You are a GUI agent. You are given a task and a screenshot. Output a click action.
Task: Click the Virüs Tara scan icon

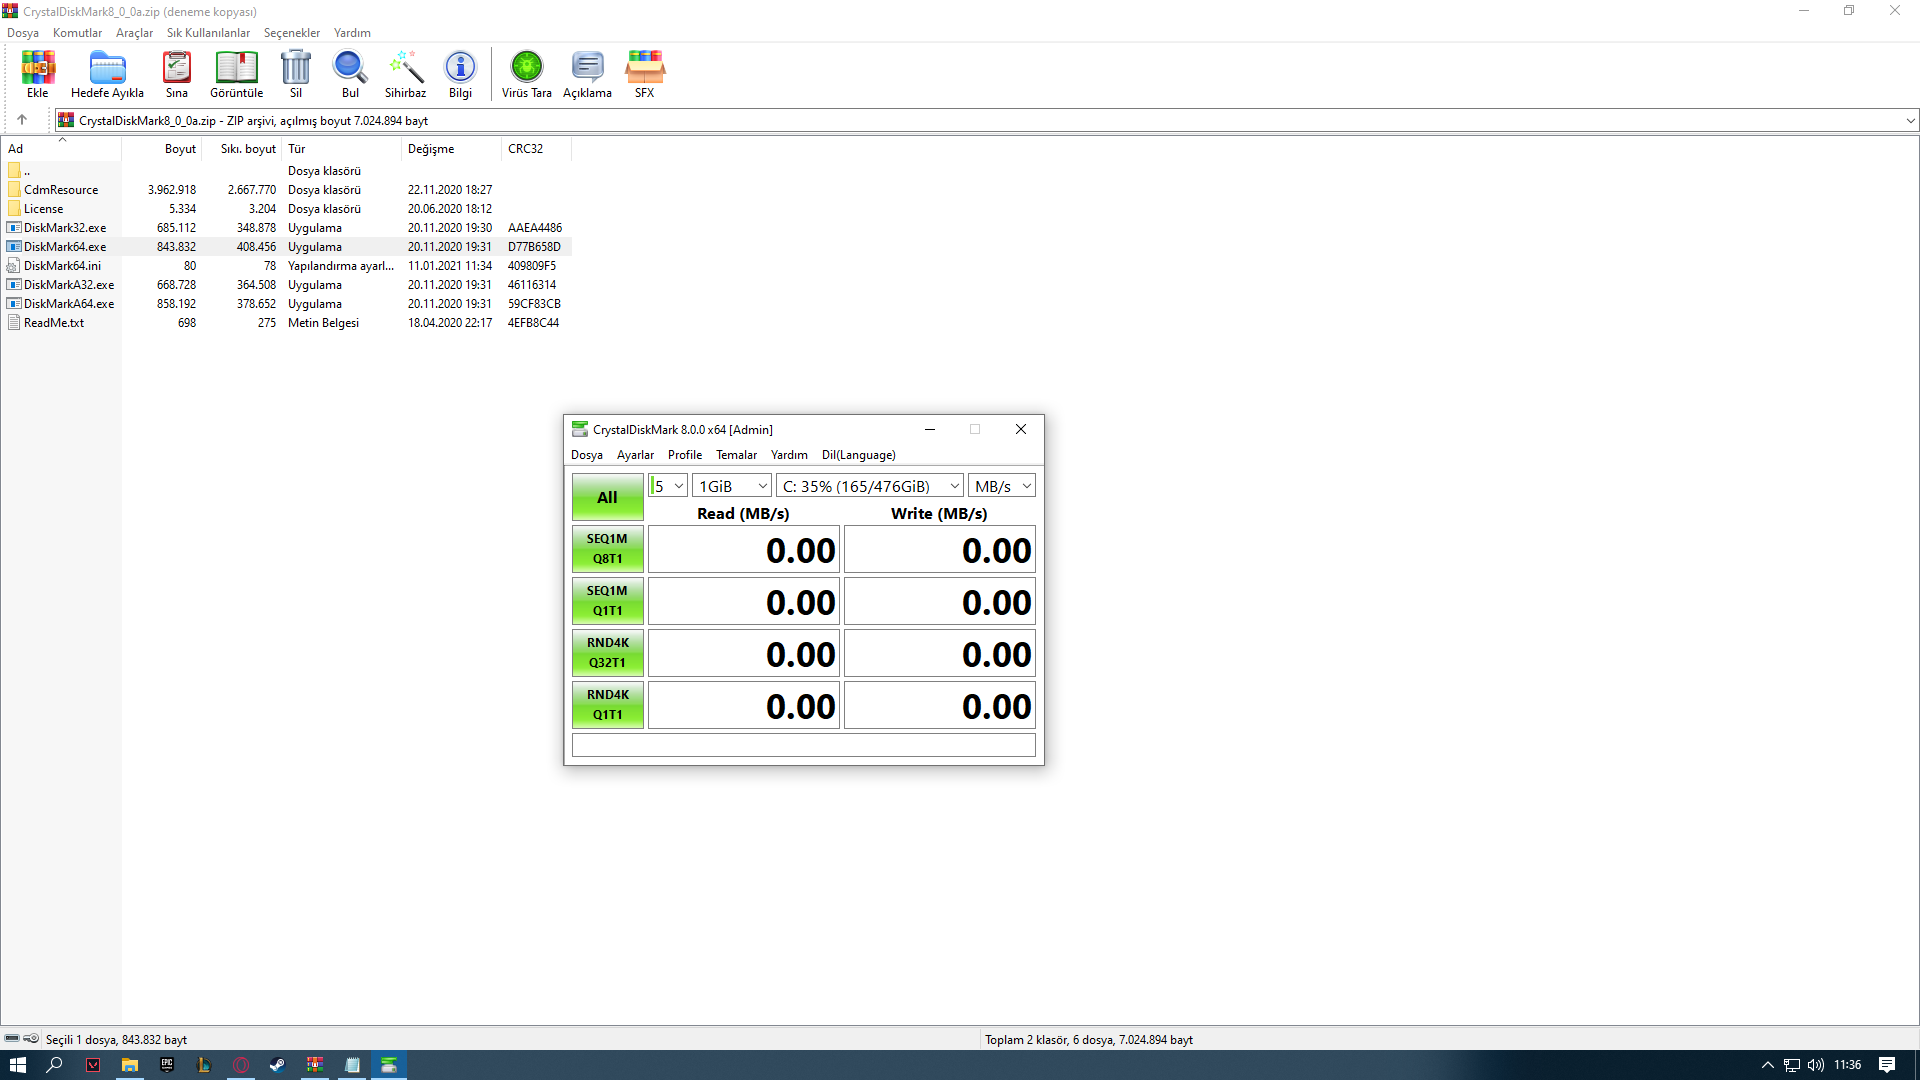coord(526,74)
